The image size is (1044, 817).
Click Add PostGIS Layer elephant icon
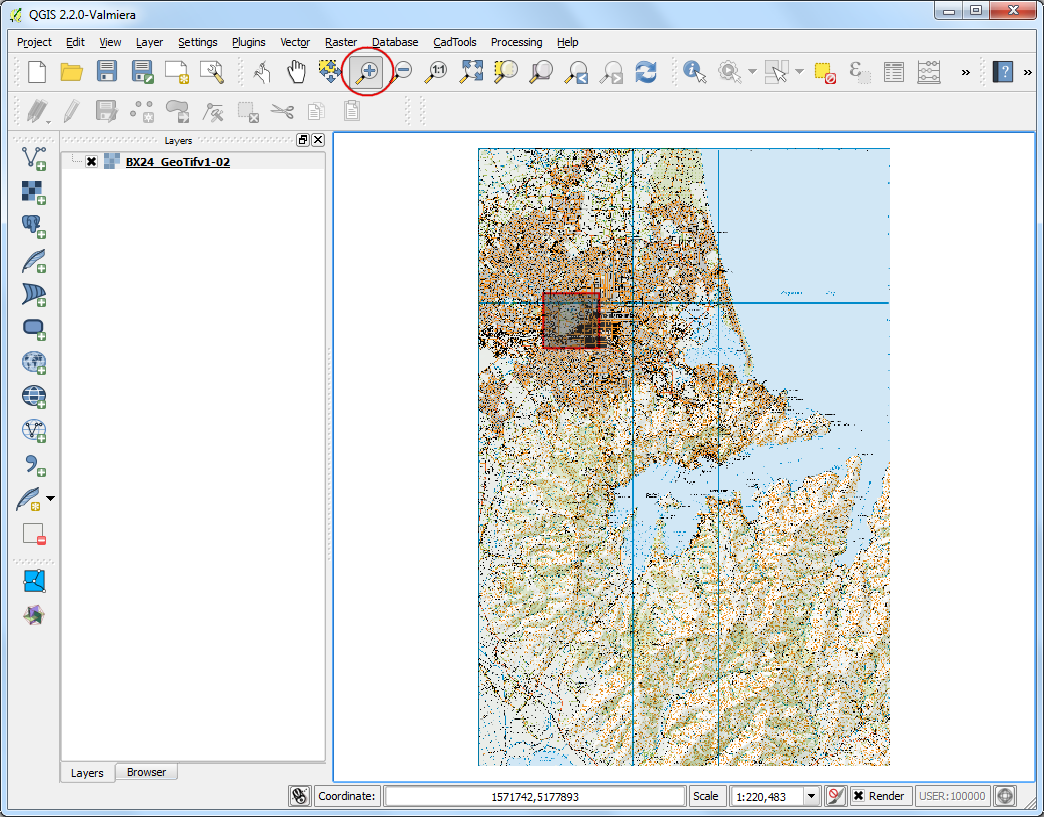[34, 226]
